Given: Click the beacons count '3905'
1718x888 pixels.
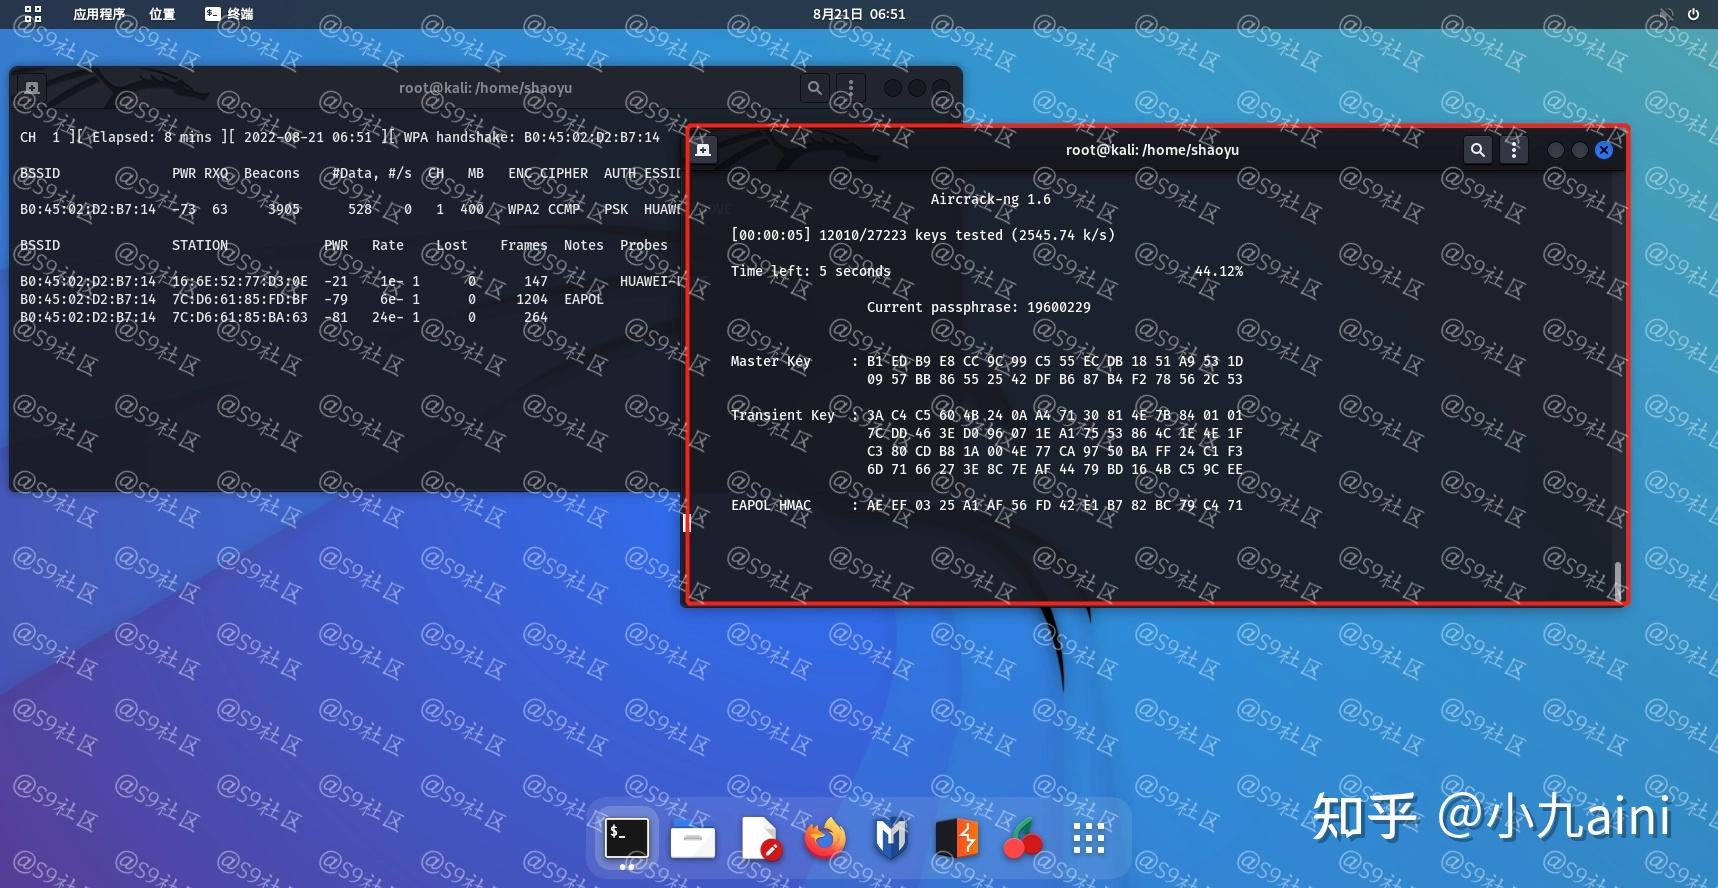Looking at the screenshot, I should (x=284, y=209).
